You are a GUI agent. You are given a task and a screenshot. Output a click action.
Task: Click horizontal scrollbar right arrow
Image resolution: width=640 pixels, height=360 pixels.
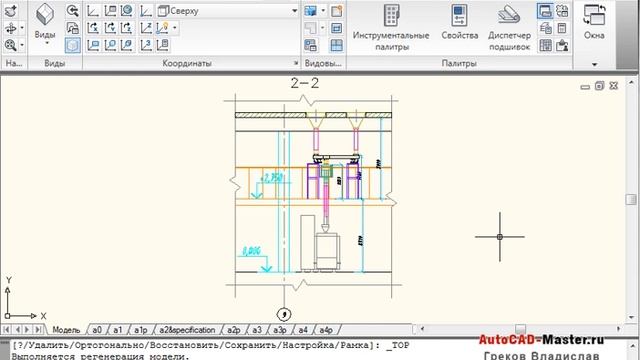pyautogui.click(x=618, y=329)
